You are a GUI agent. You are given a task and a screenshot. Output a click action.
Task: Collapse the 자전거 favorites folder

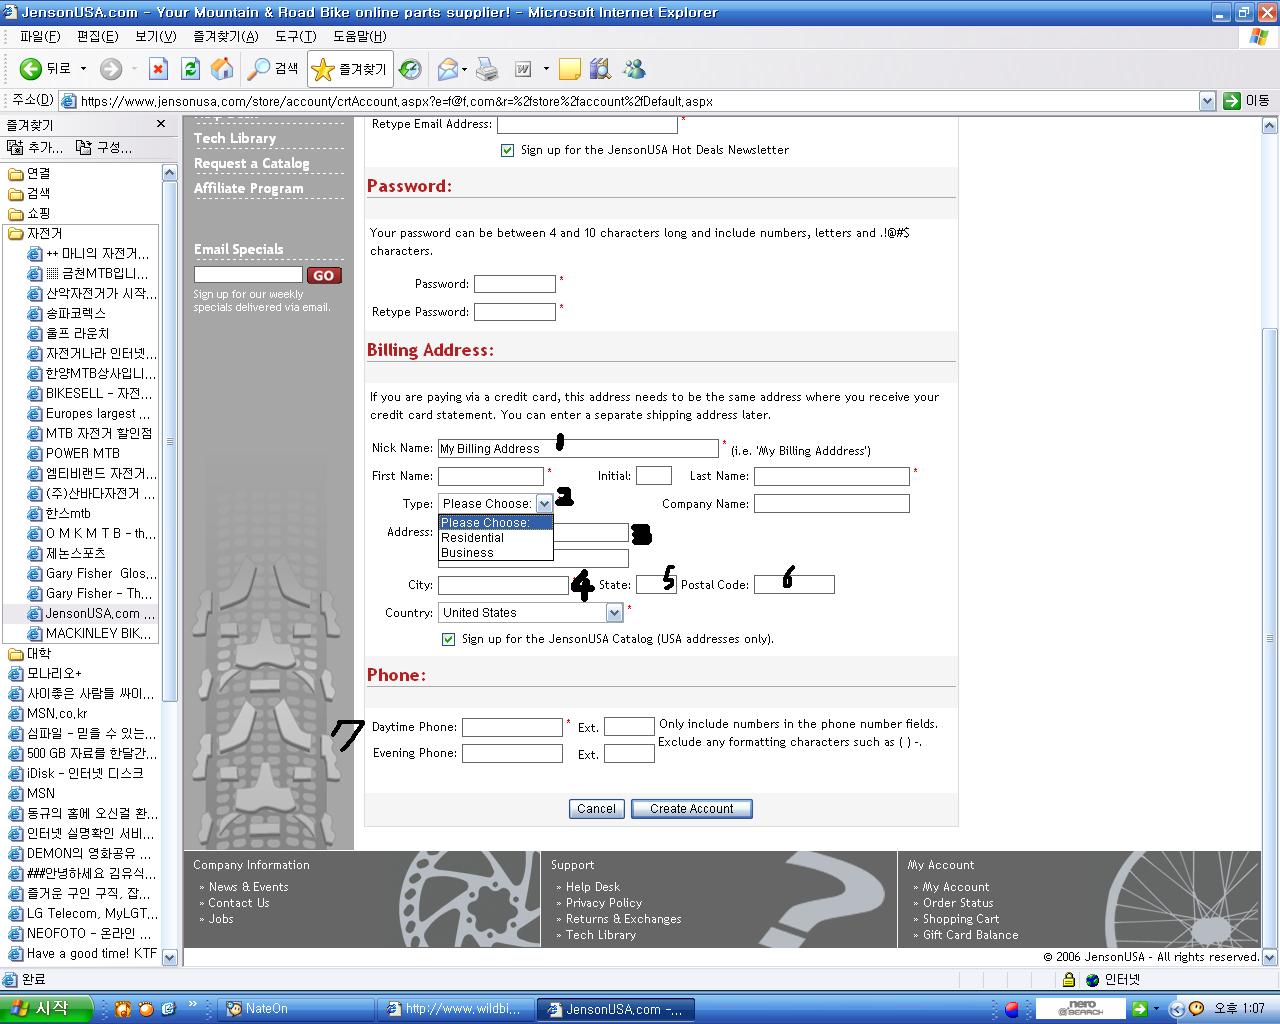point(35,233)
